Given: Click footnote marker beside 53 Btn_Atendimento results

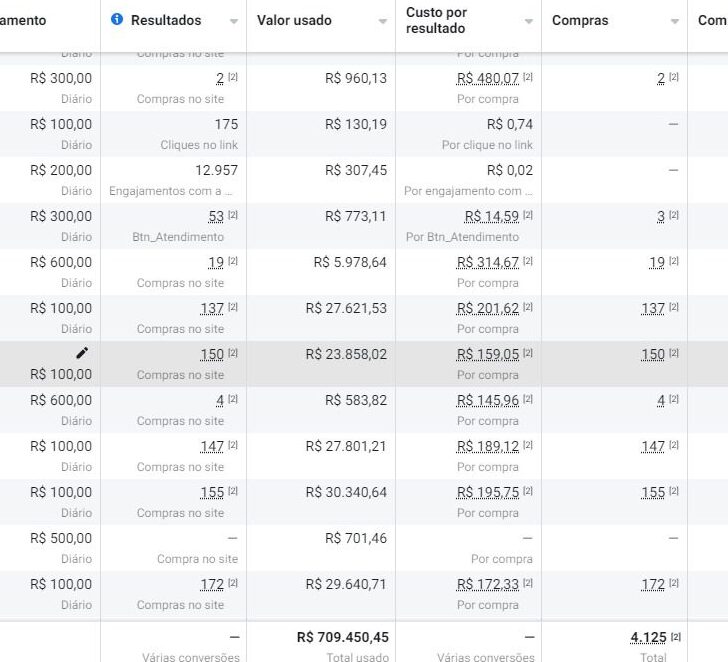Looking at the screenshot, I should [x=233, y=216].
